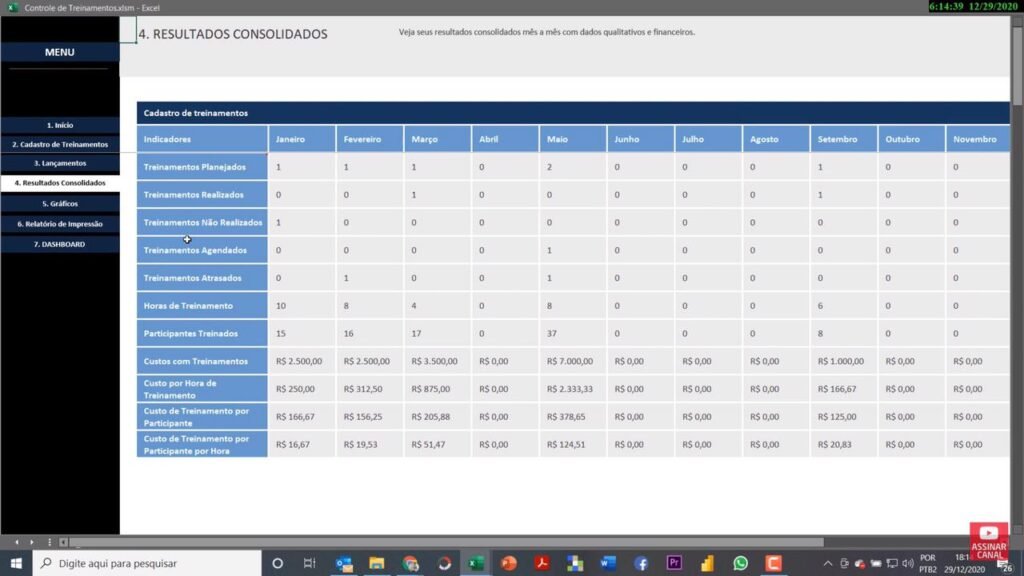
Task: Open the orange Camtasia taskbar icon
Action: point(773,563)
